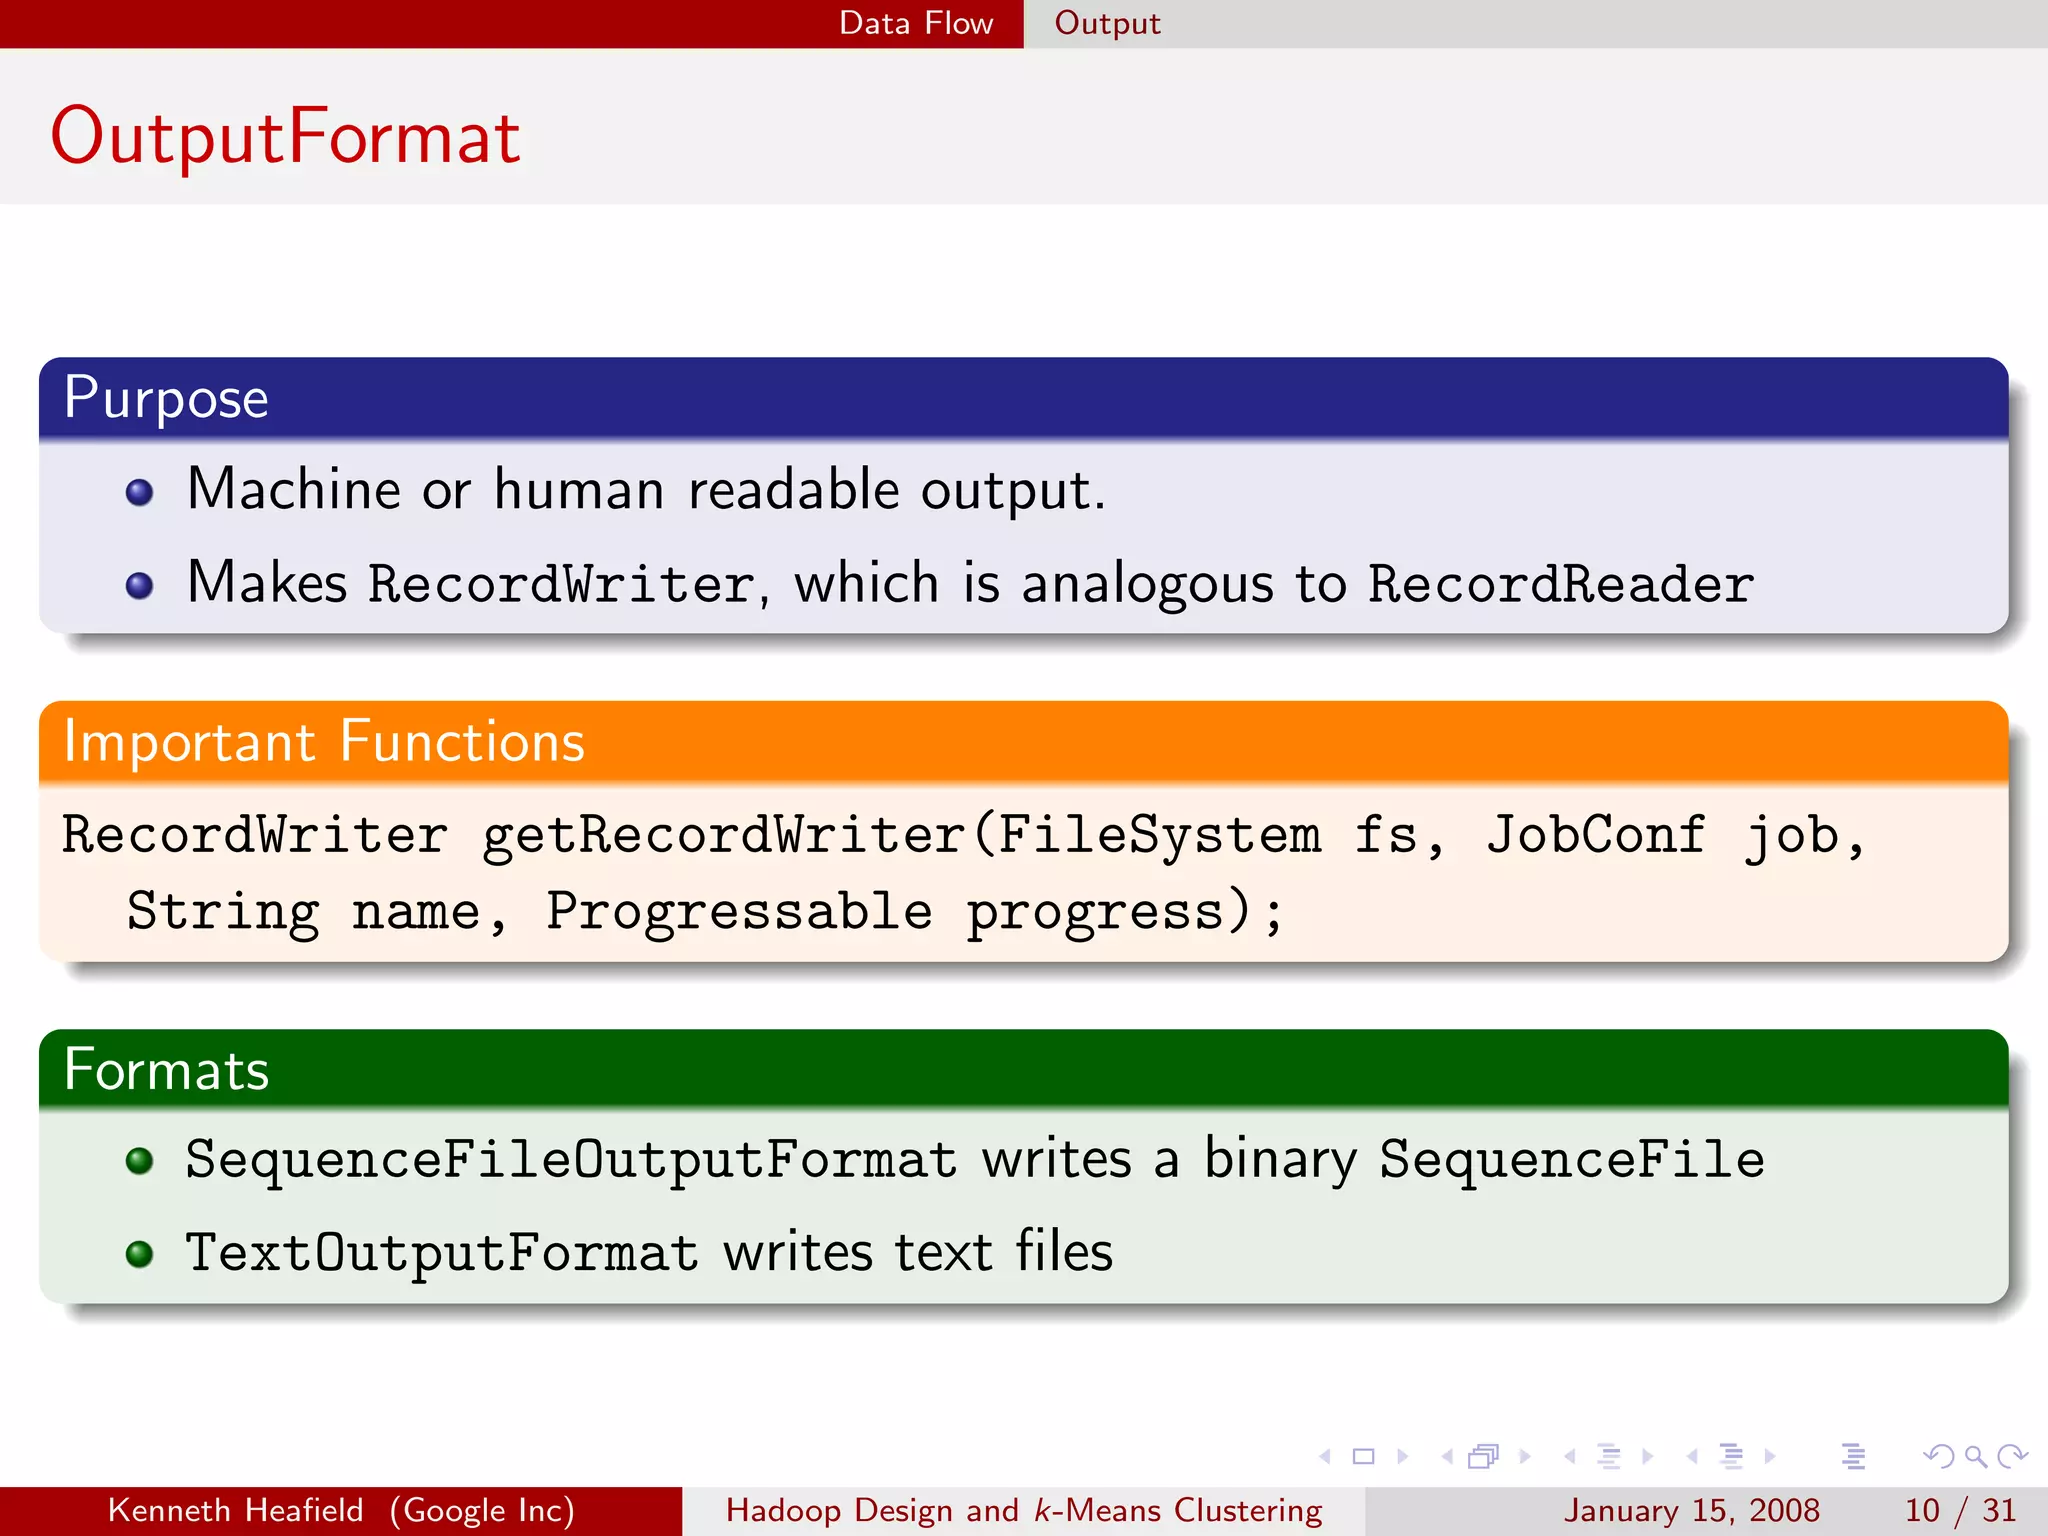The width and height of the screenshot is (2048, 1536).
Task: Click the Purpose block heading
Action: [166, 398]
